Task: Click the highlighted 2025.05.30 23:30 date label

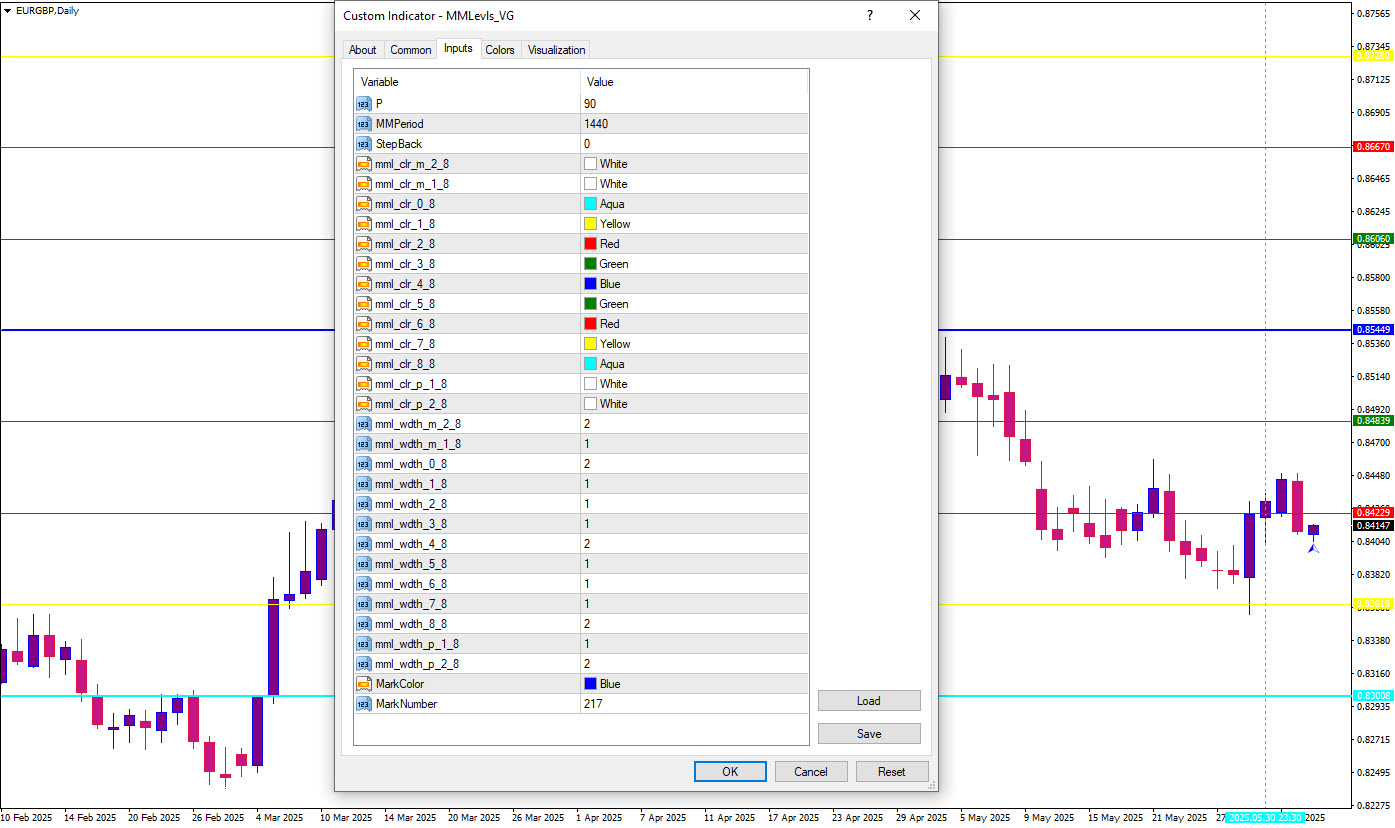Action: (x=1265, y=817)
